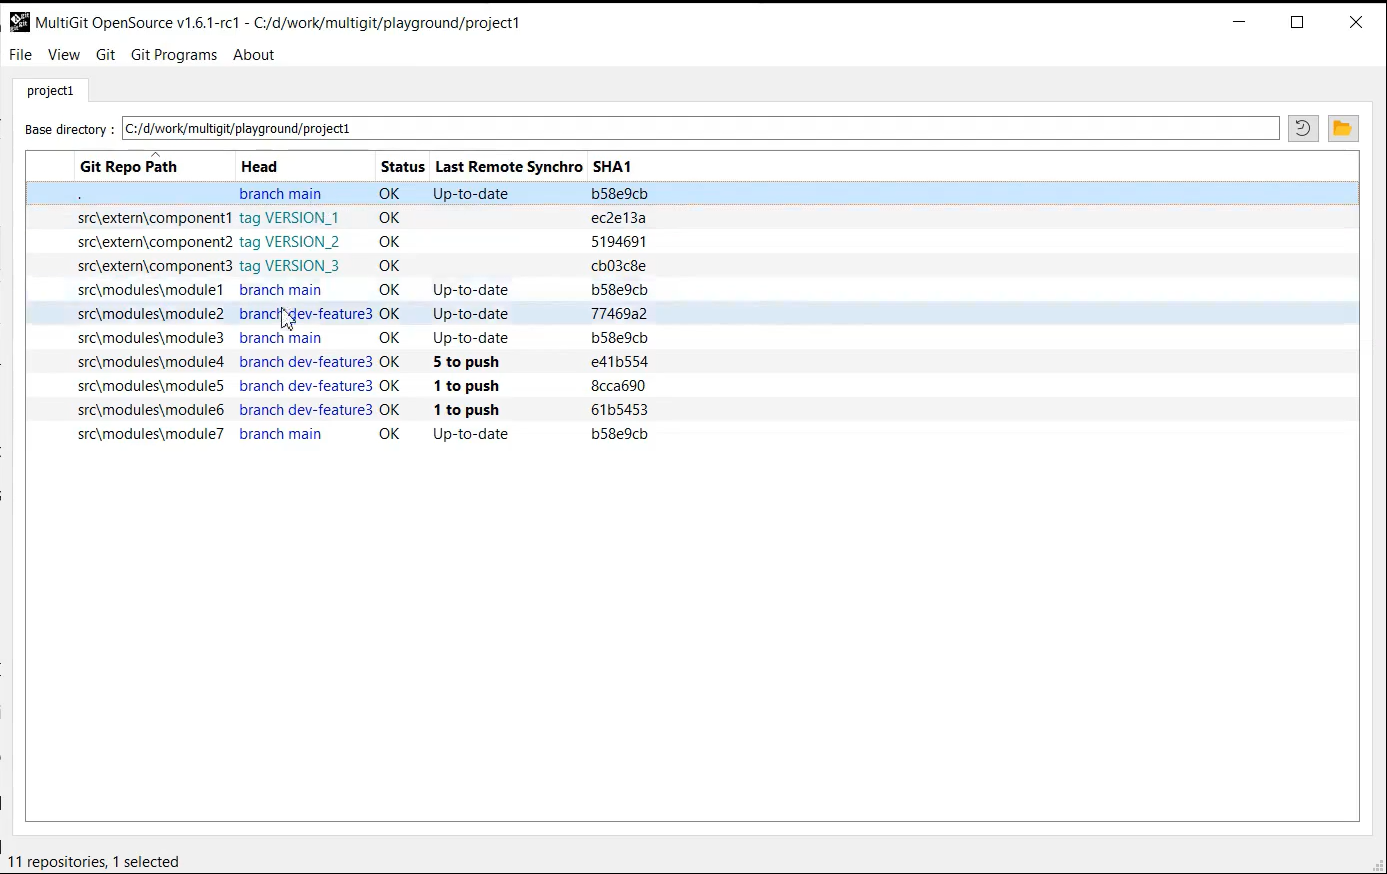Switch to the project1 tab
This screenshot has height=874, width=1387.
50,91
